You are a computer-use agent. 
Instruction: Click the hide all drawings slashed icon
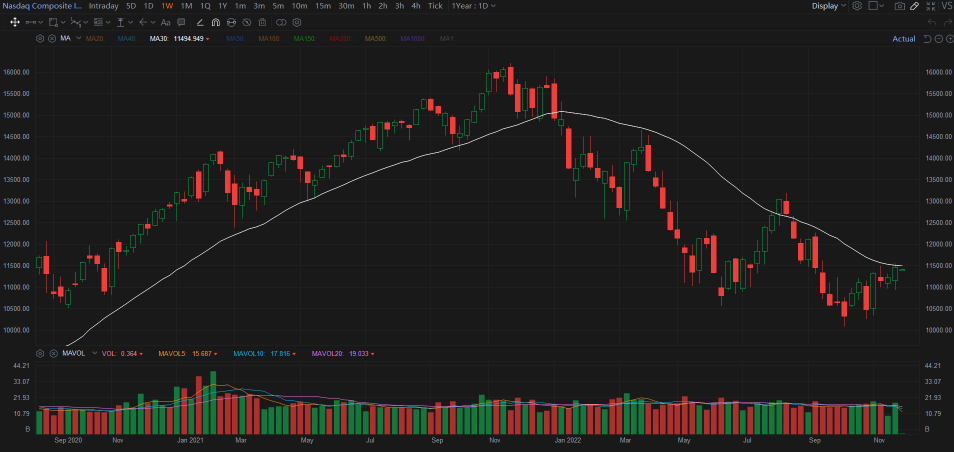click(246, 23)
